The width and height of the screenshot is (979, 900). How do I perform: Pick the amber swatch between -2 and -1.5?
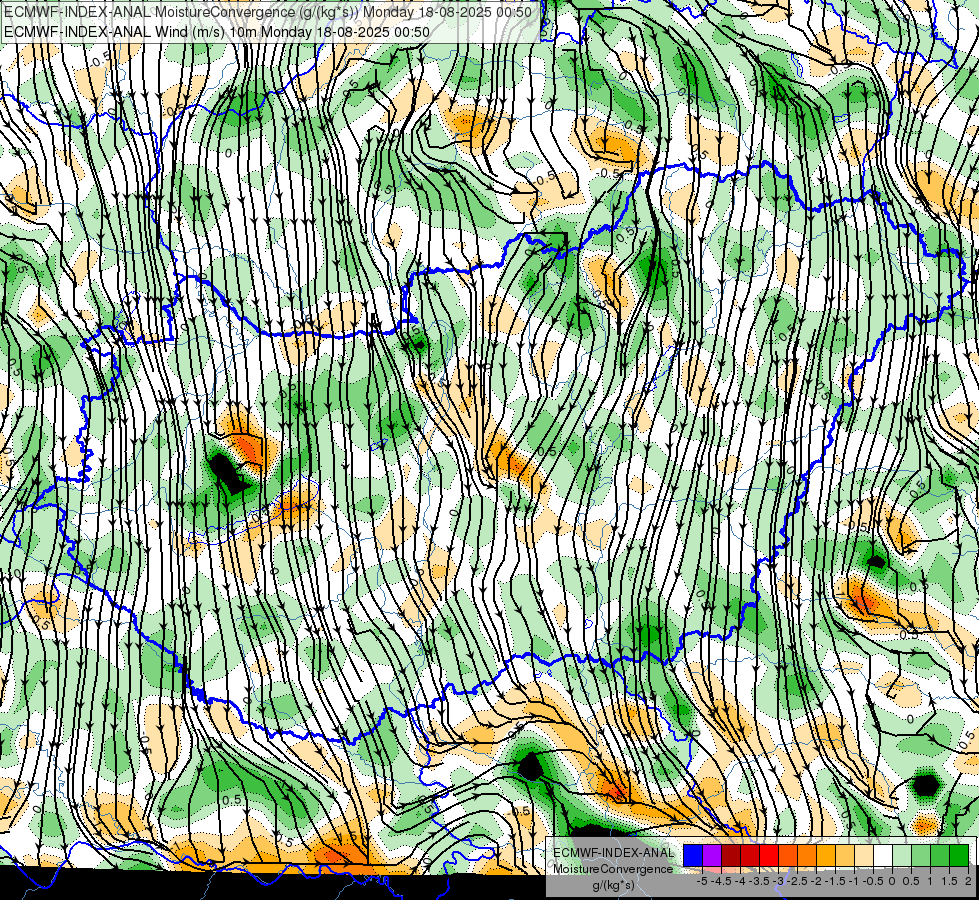(x=826, y=855)
